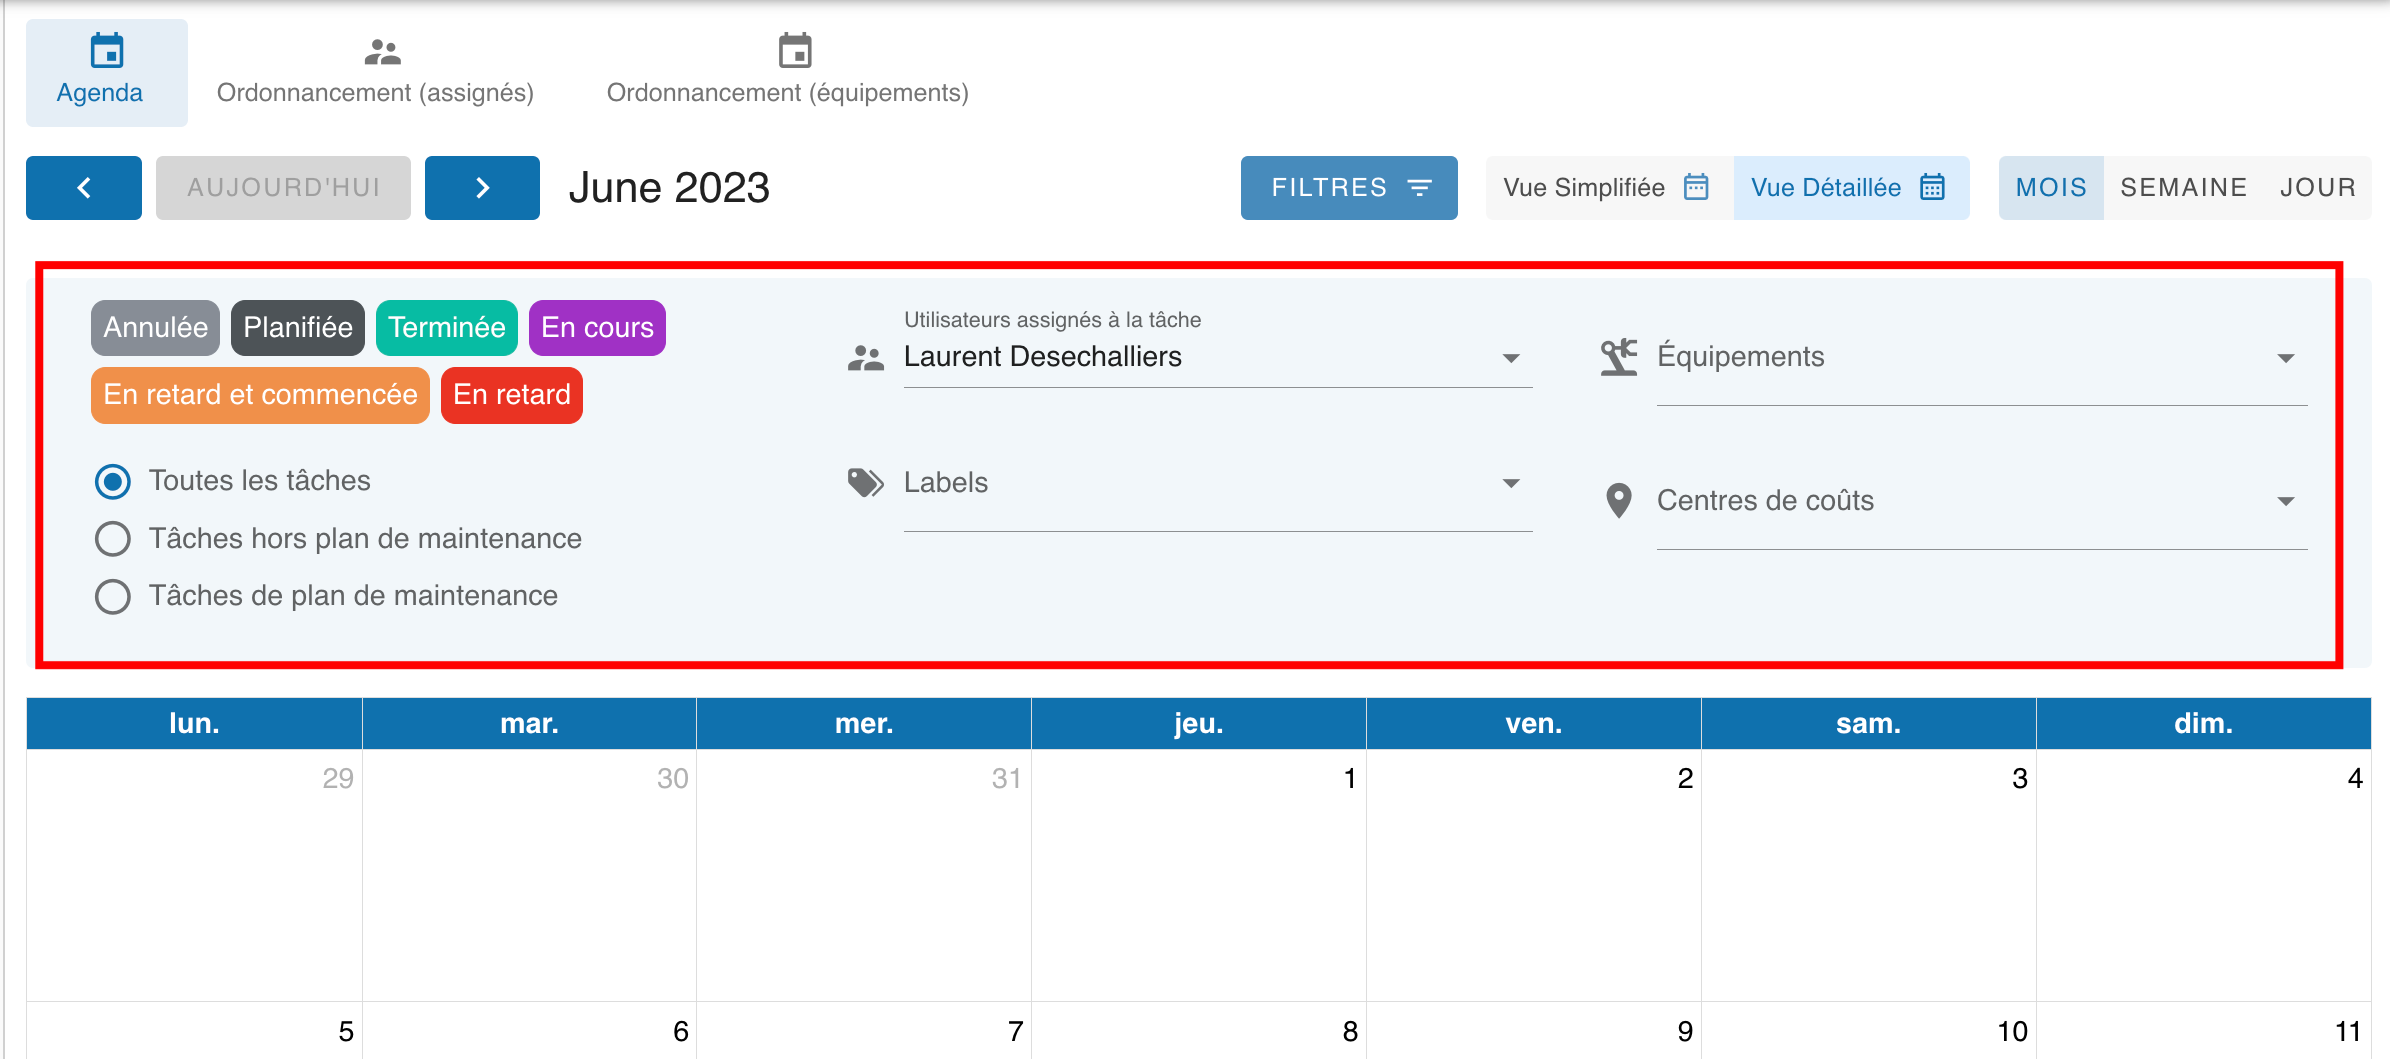Toggle the purple En cours status chip
Screen dimensions: 2390x1059
pos(597,328)
